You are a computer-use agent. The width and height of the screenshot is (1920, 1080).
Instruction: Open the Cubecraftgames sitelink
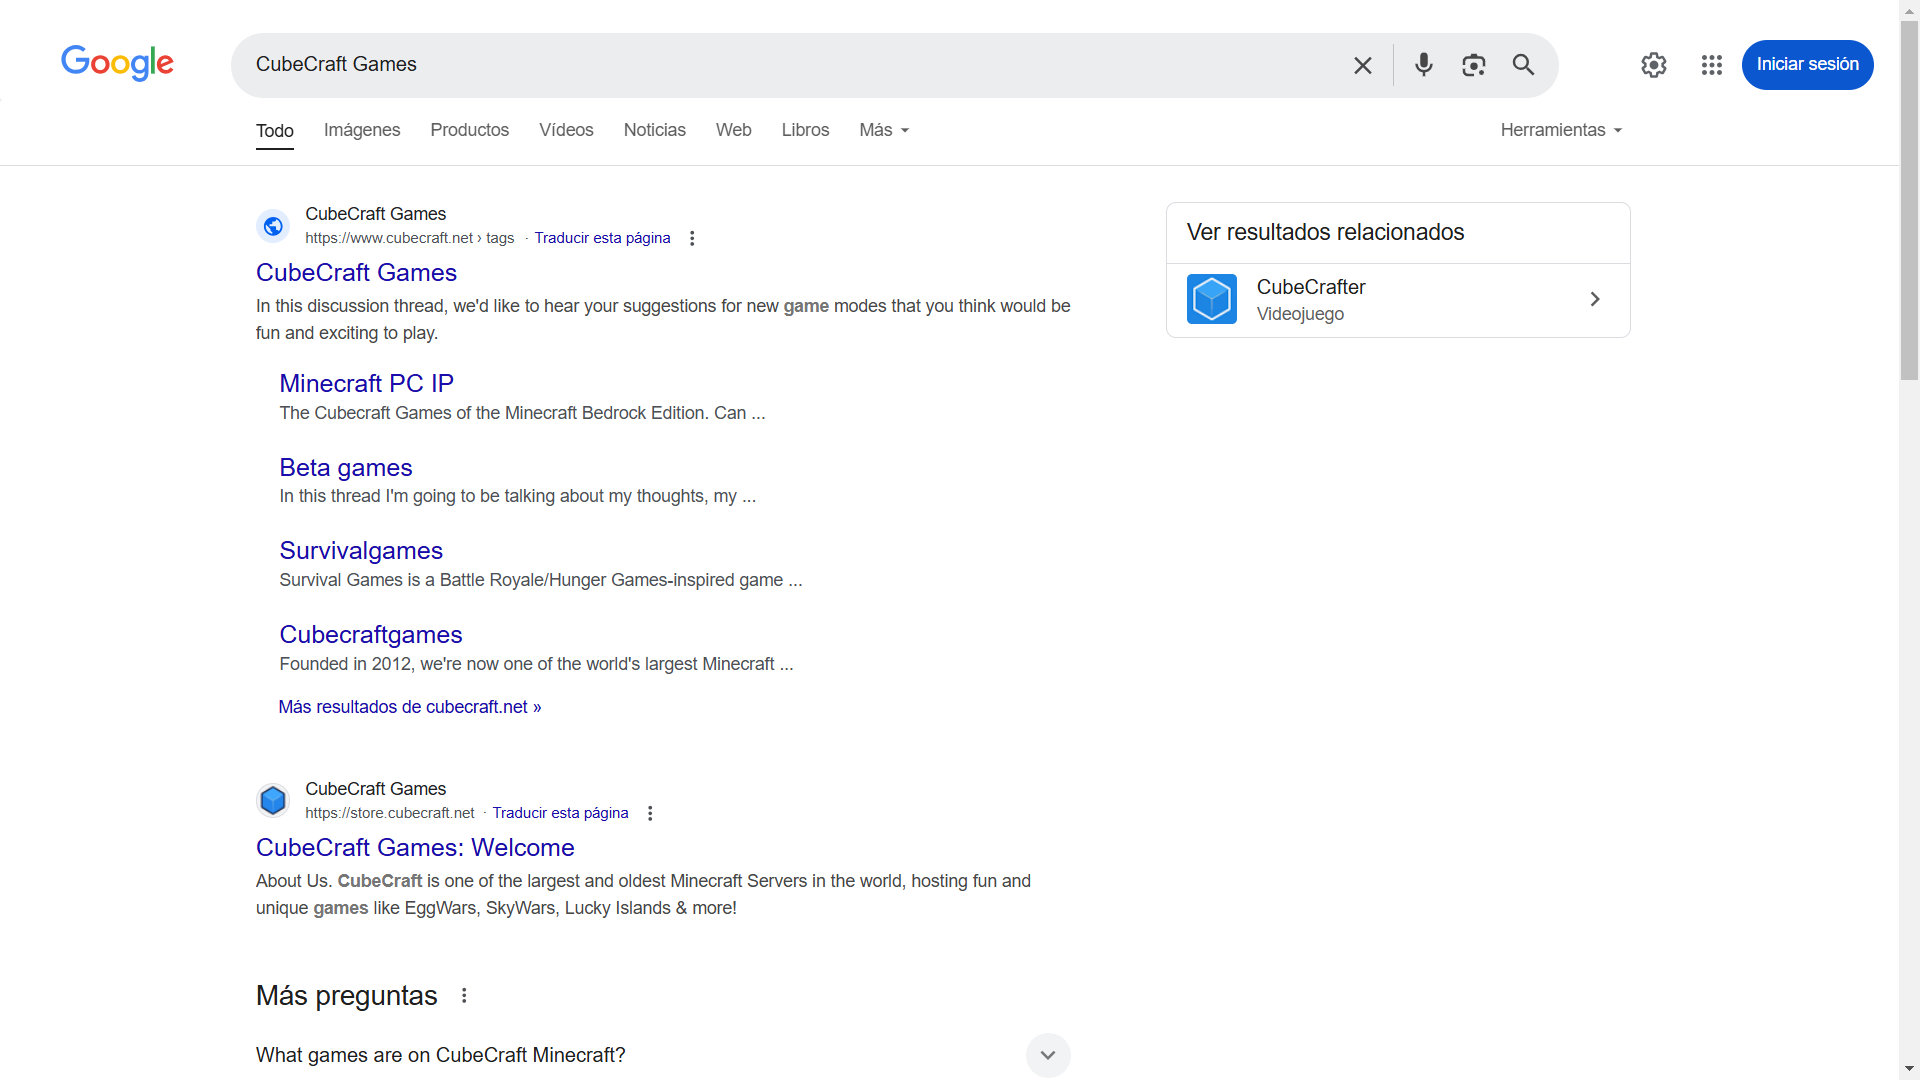pyautogui.click(x=371, y=634)
